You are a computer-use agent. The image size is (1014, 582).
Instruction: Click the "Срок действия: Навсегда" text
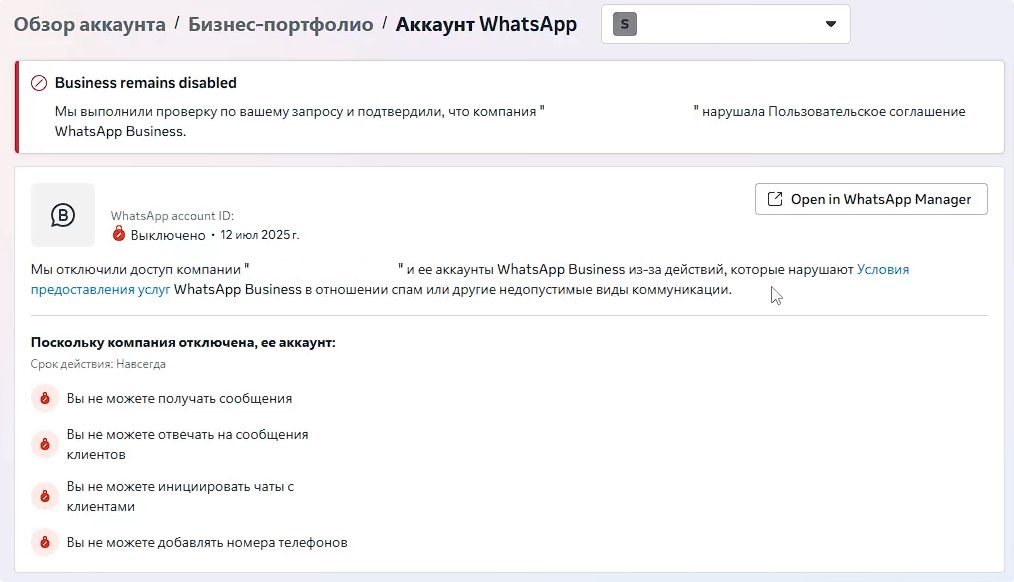[98, 364]
